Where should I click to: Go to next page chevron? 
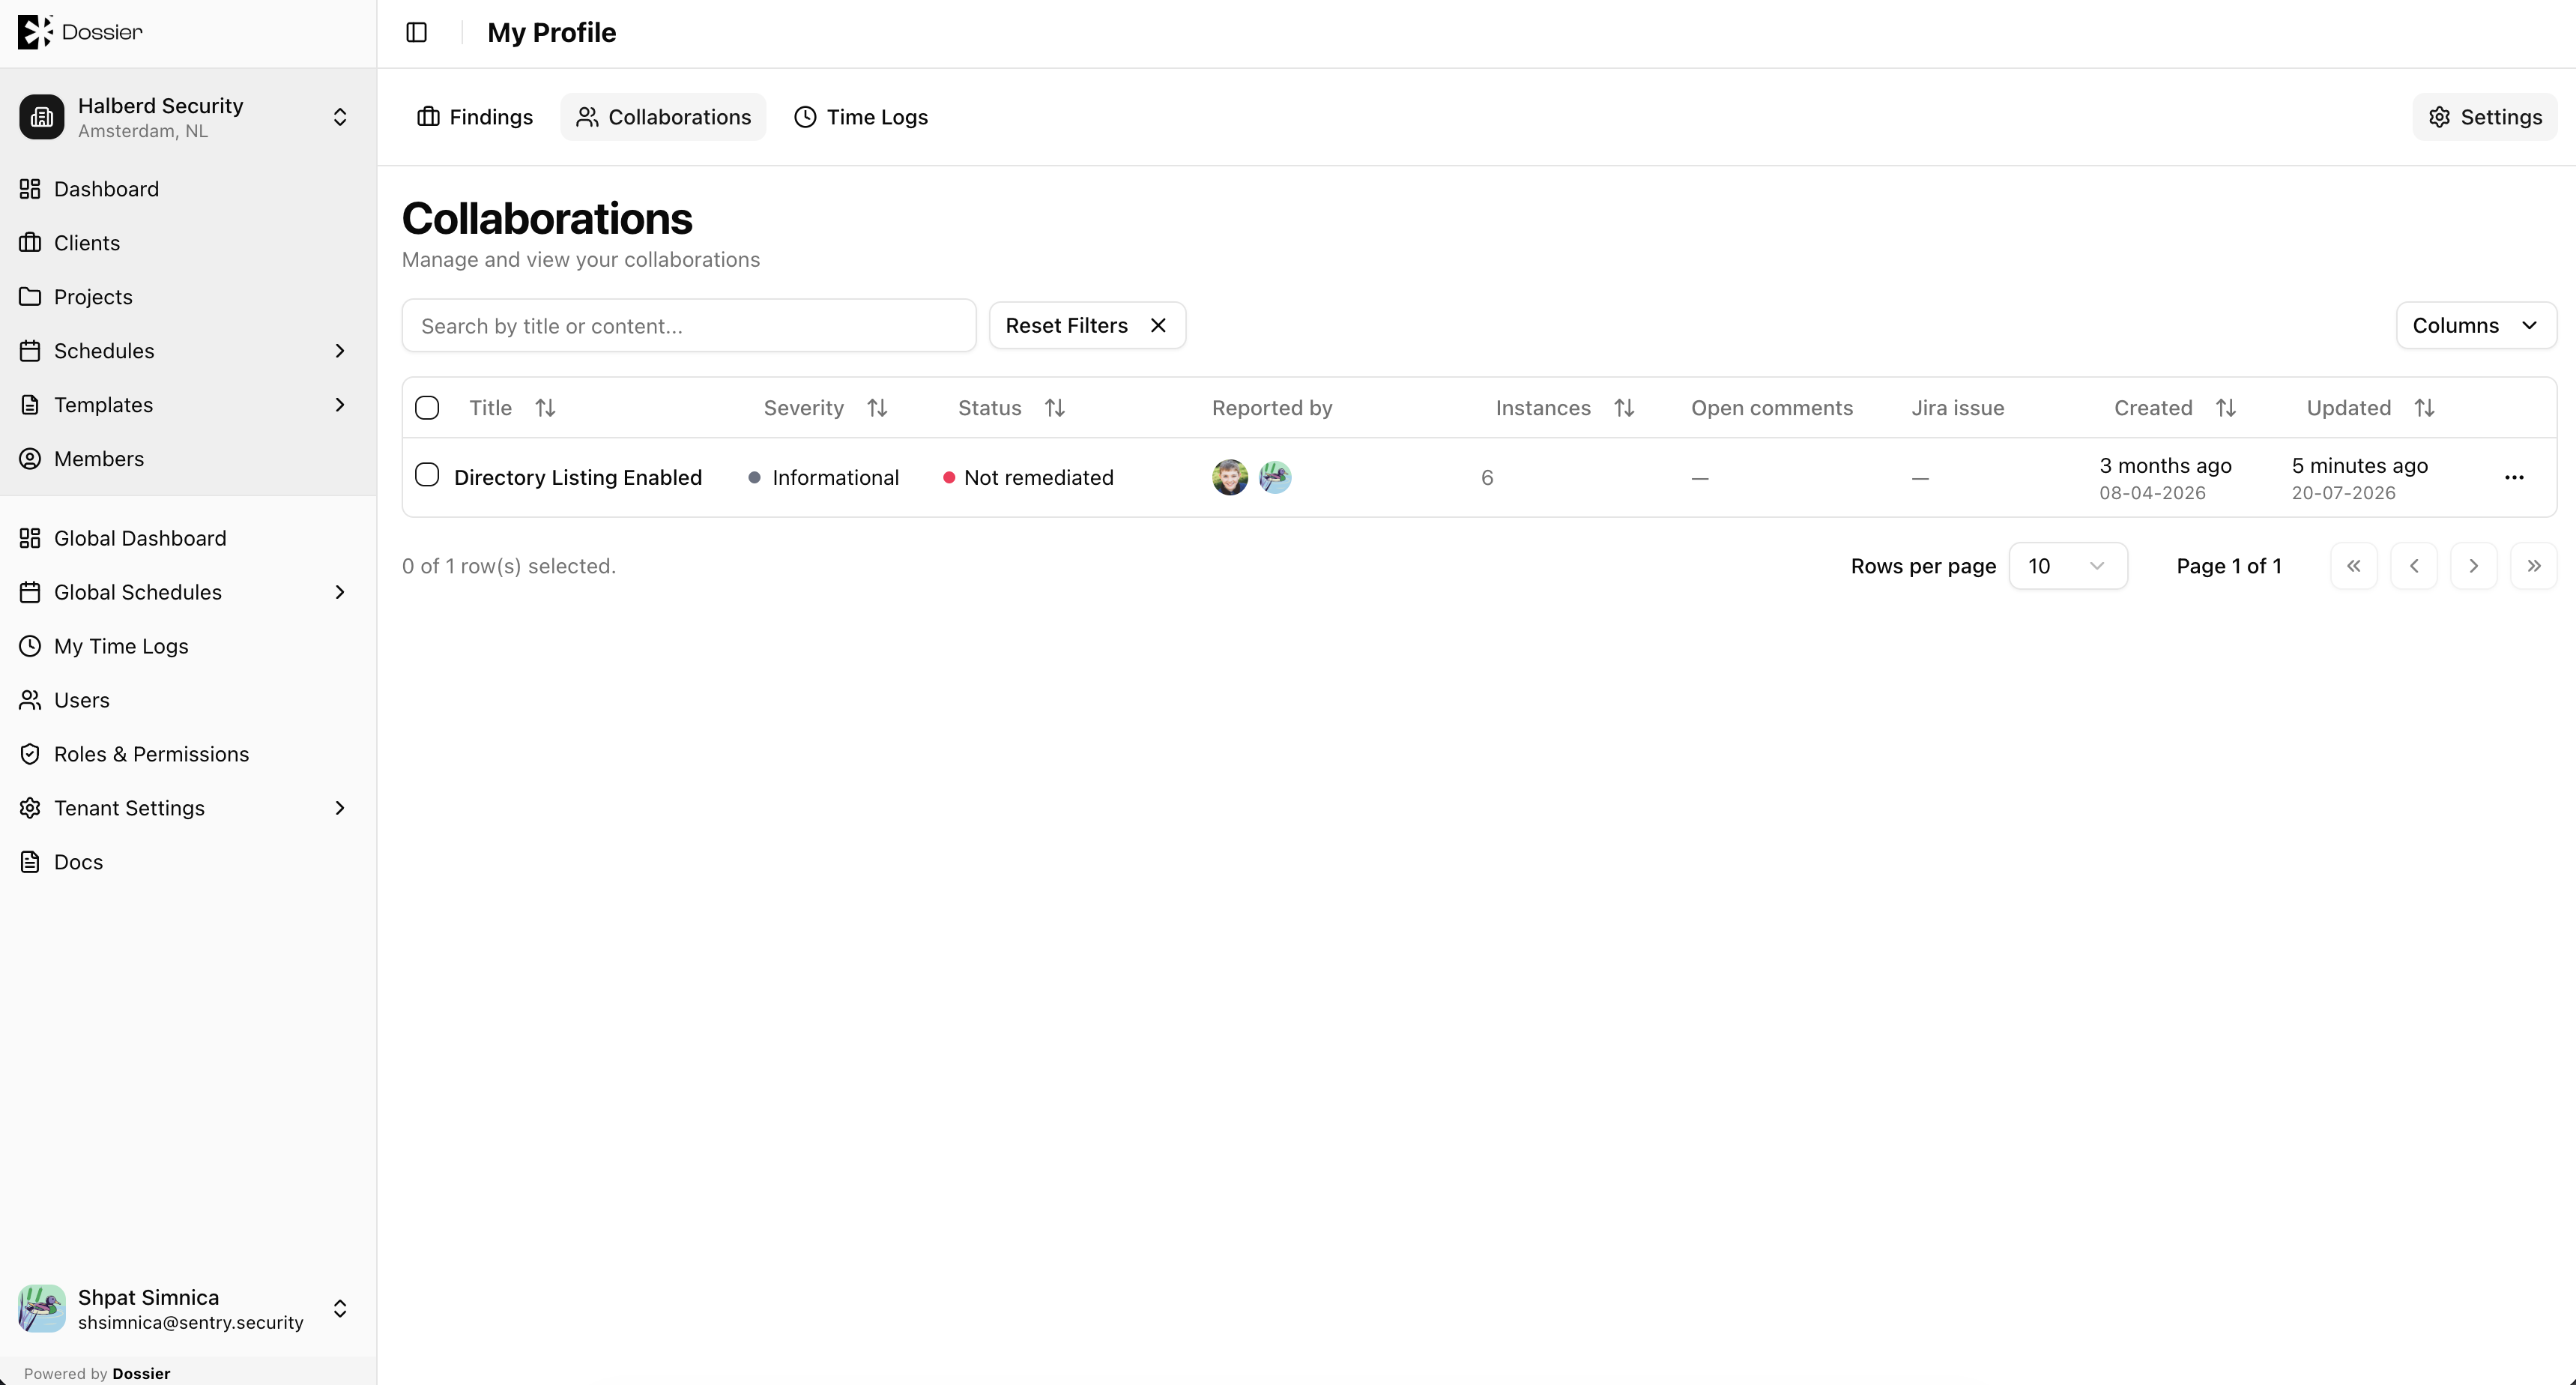tap(2474, 566)
